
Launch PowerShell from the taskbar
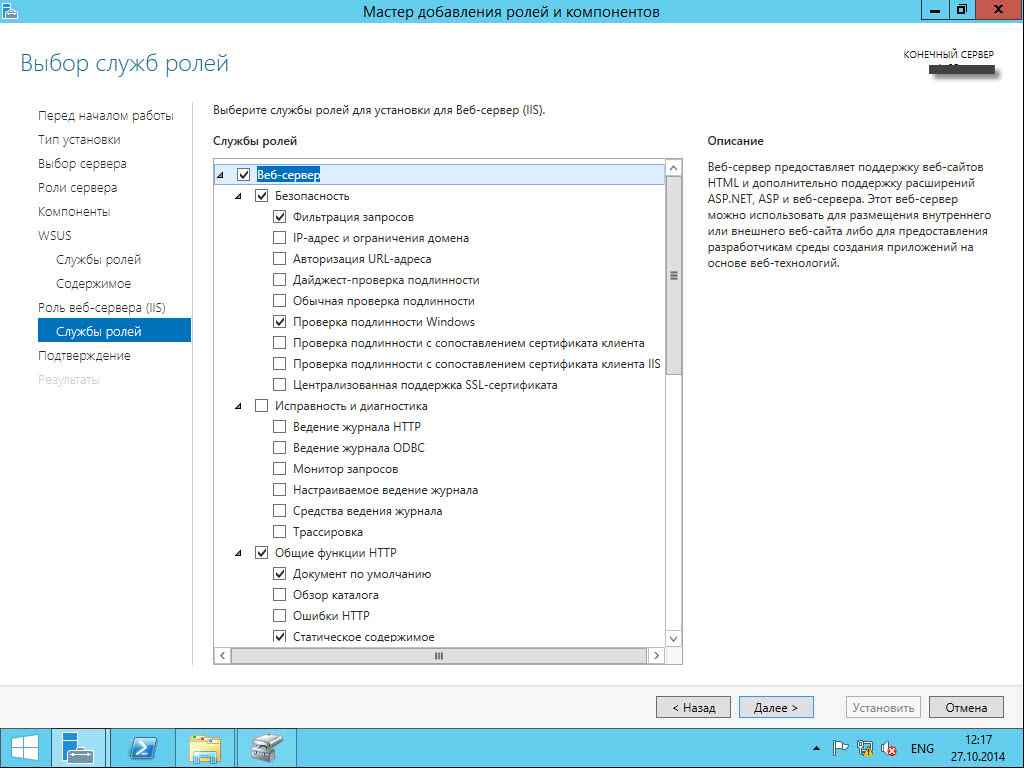click(143, 748)
